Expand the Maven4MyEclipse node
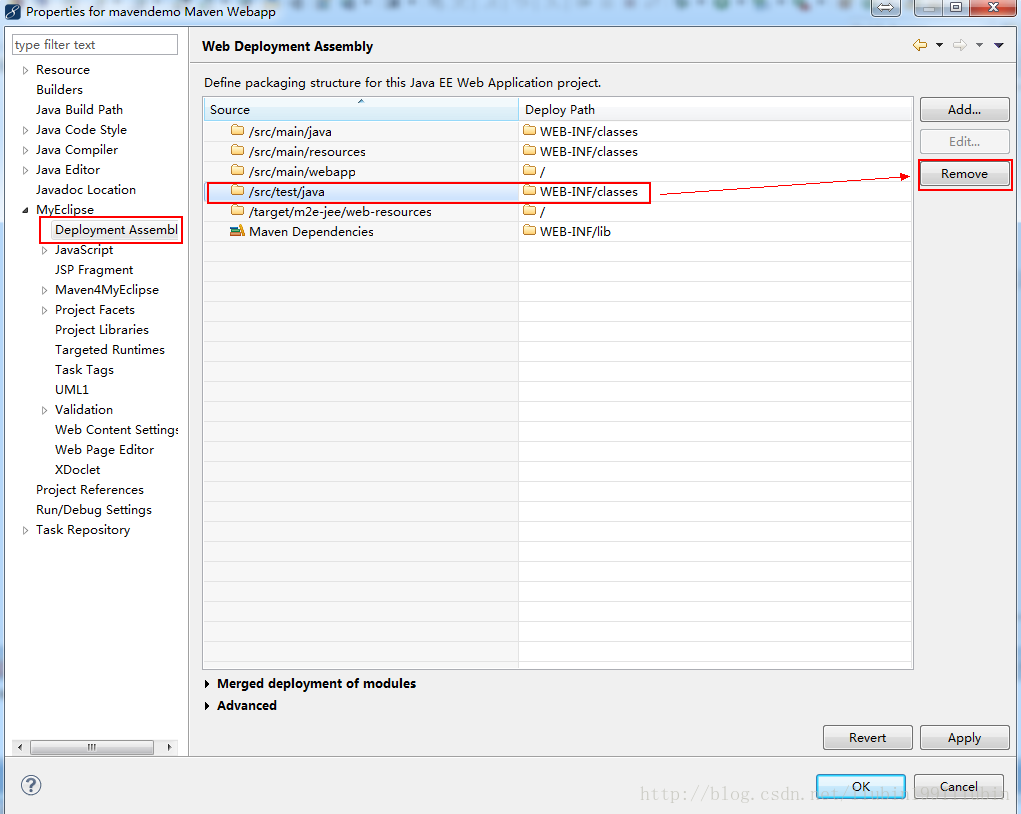The width and height of the screenshot is (1021, 814). pyautogui.click(x=44, y=290)
